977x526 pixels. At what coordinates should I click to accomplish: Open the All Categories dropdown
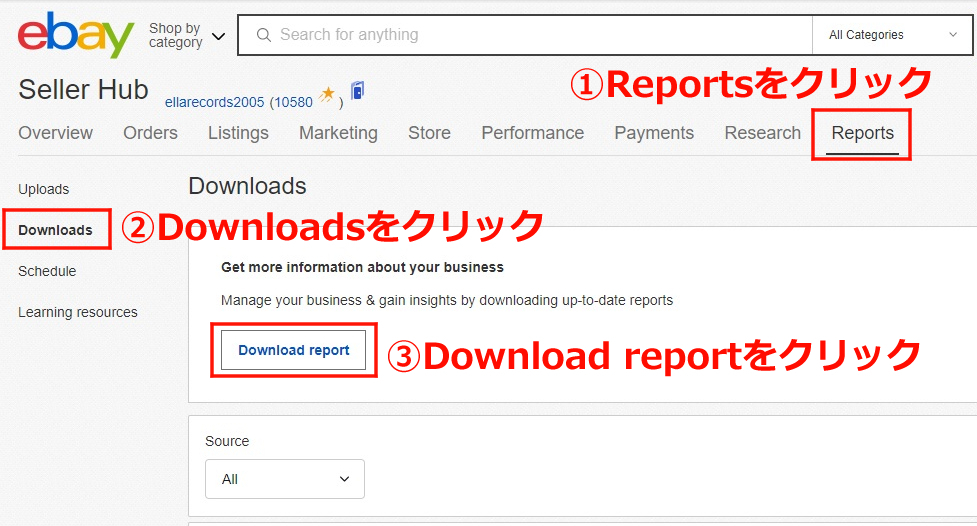coord(892,35)
